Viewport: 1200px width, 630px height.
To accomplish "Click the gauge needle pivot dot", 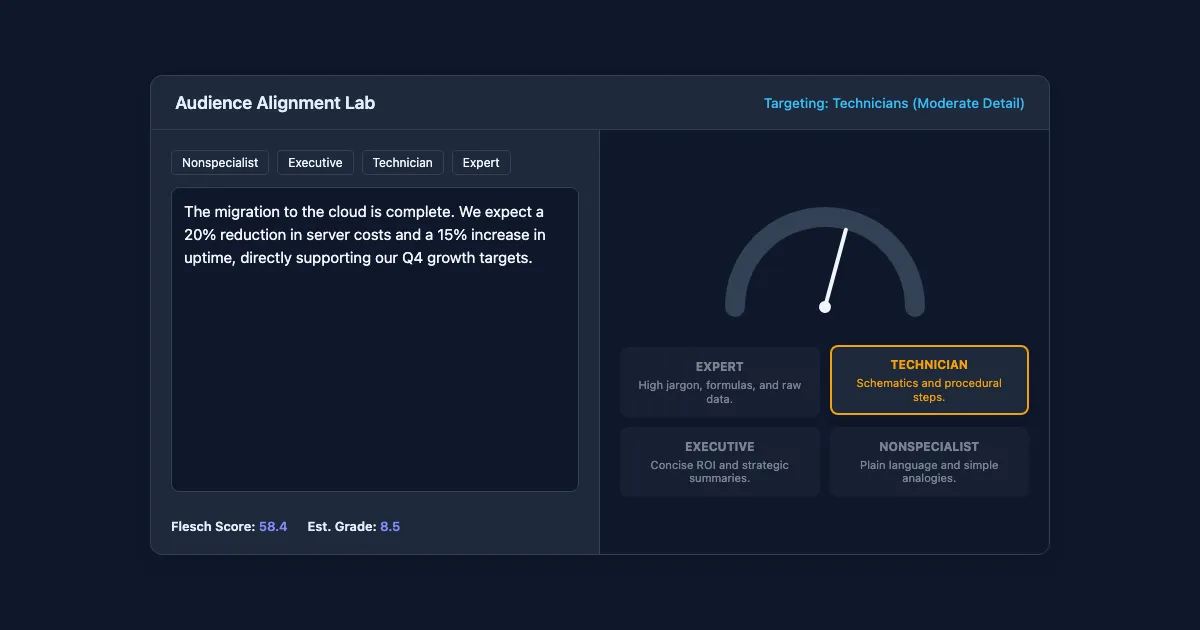I will [x=825, y=307].
